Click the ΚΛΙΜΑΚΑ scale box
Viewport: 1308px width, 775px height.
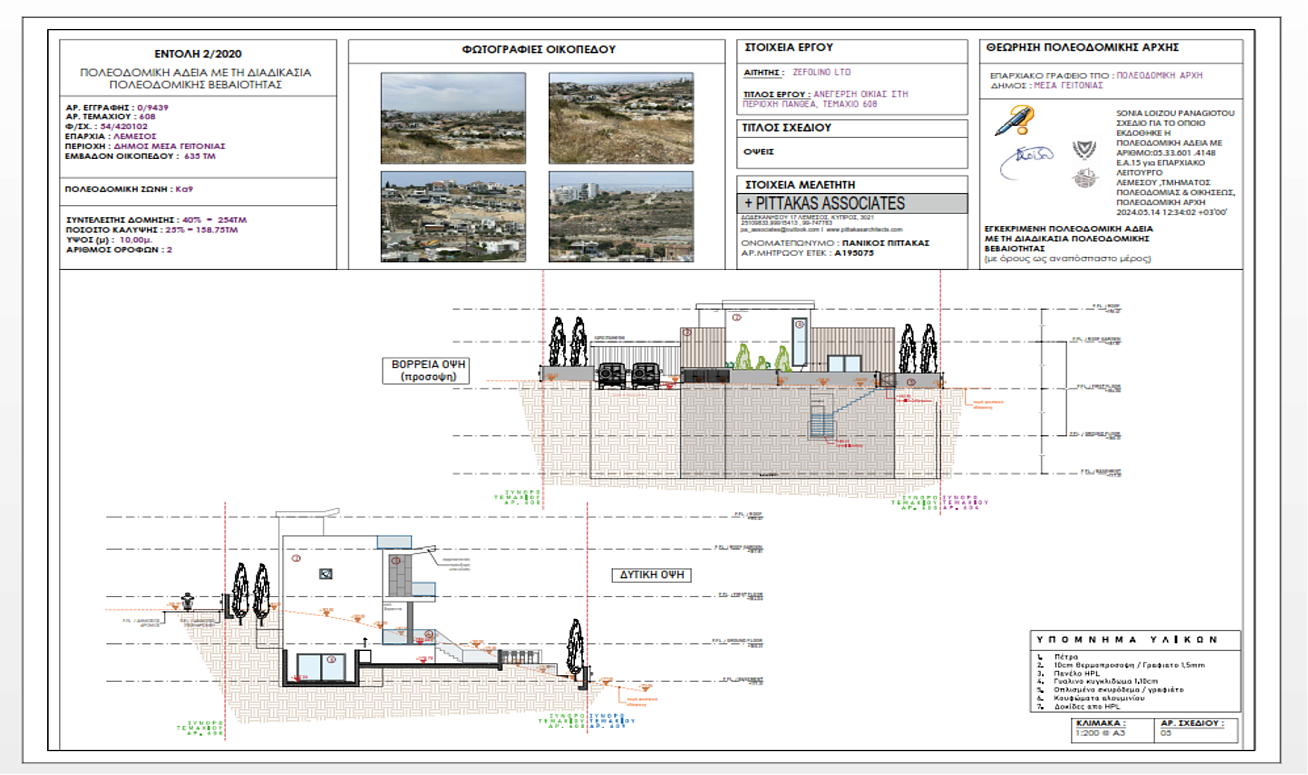pos(1098,729)
